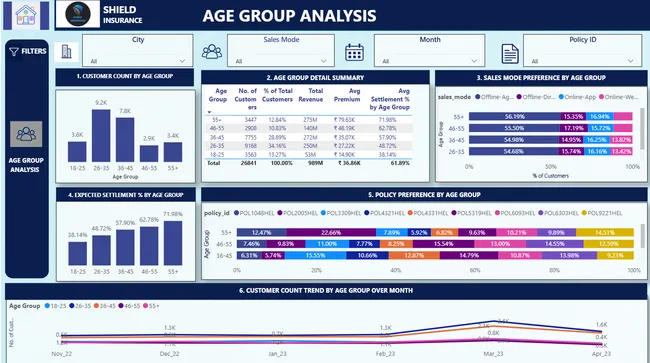Click Offline-Dir legend swatch
The width and height of the screenshot is (650, 363).
click(x=519, y=97)
